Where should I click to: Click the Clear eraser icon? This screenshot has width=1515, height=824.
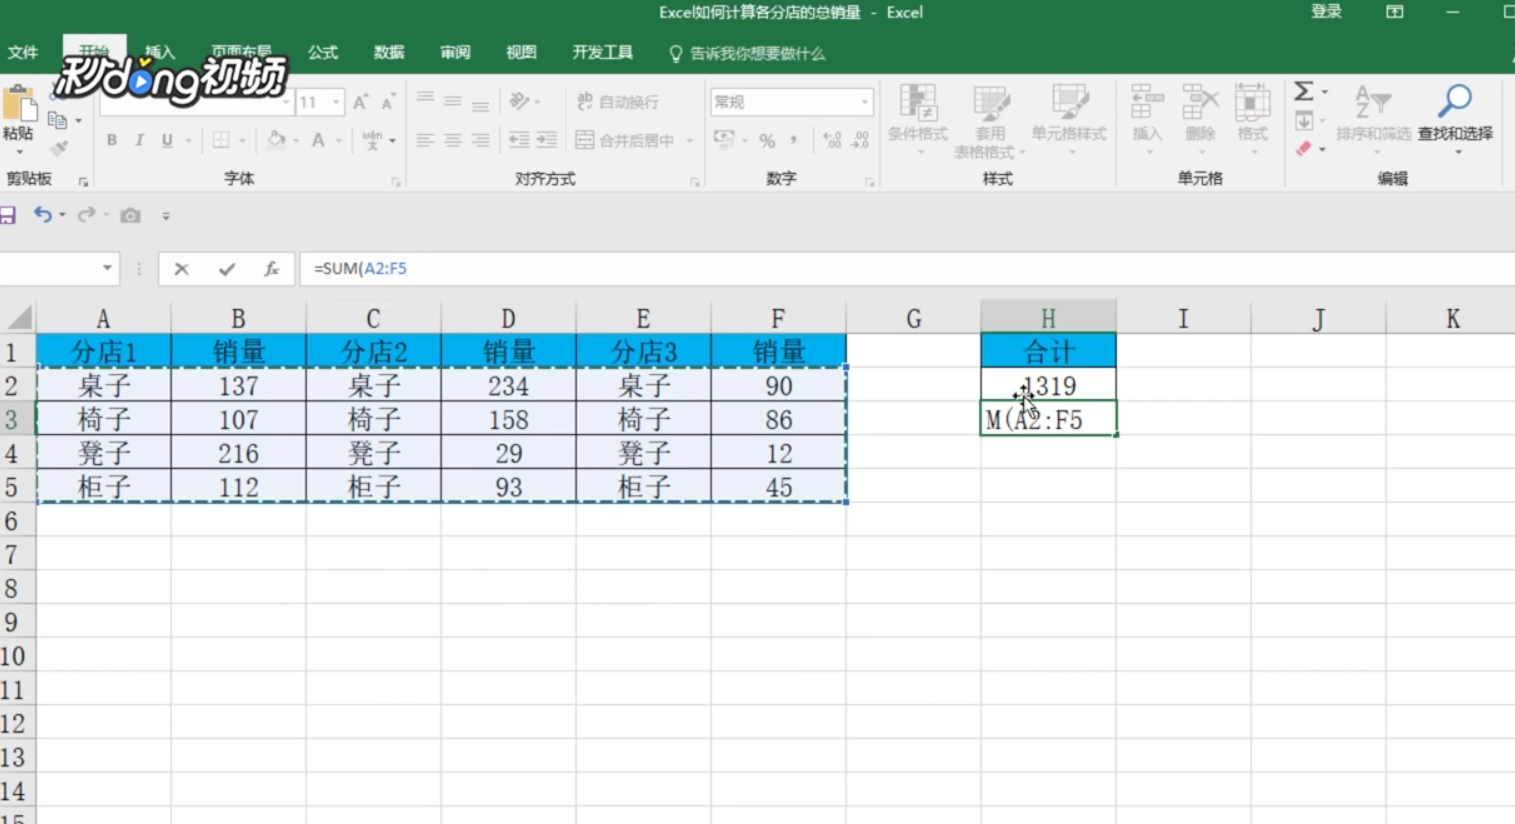pos(1304,149)
